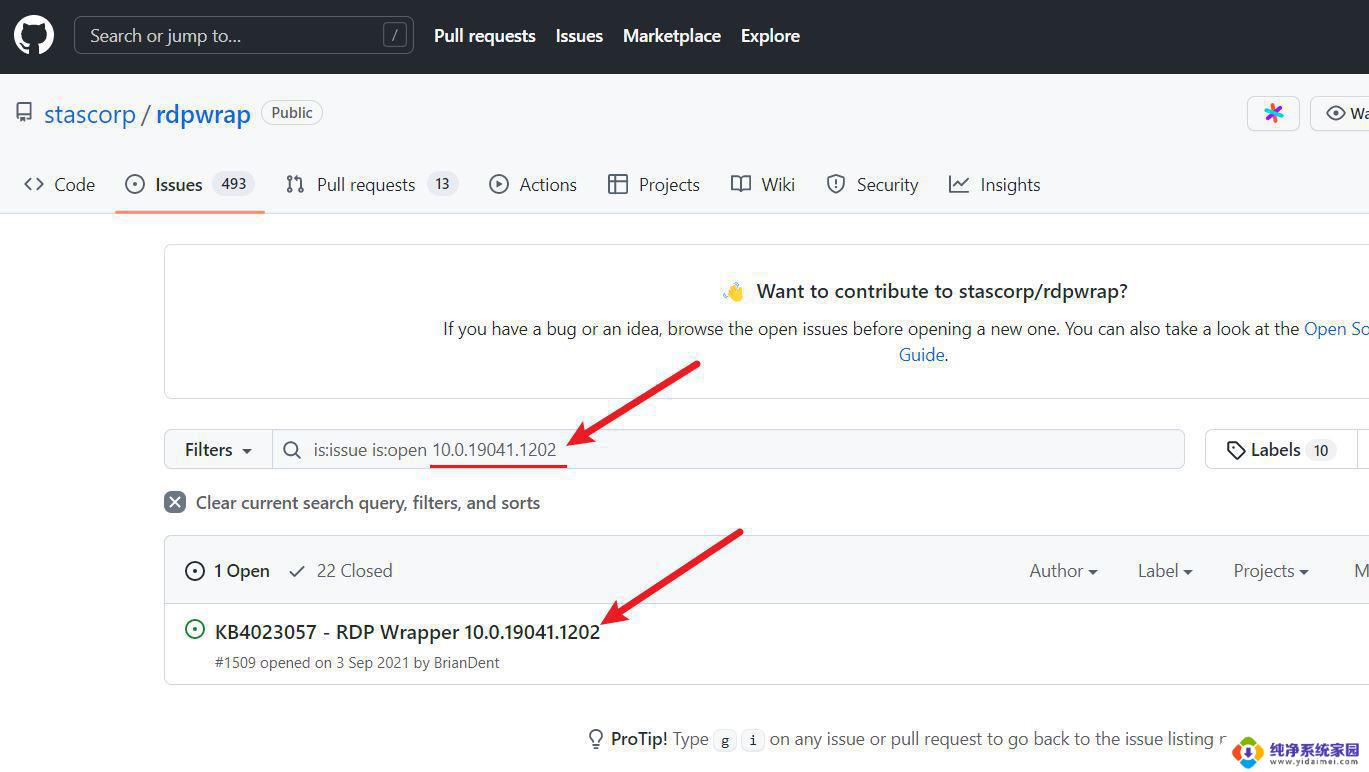This screenshot has width=1369, height=772.
Task: Focus the issue search query field
Action: [728, 450]
